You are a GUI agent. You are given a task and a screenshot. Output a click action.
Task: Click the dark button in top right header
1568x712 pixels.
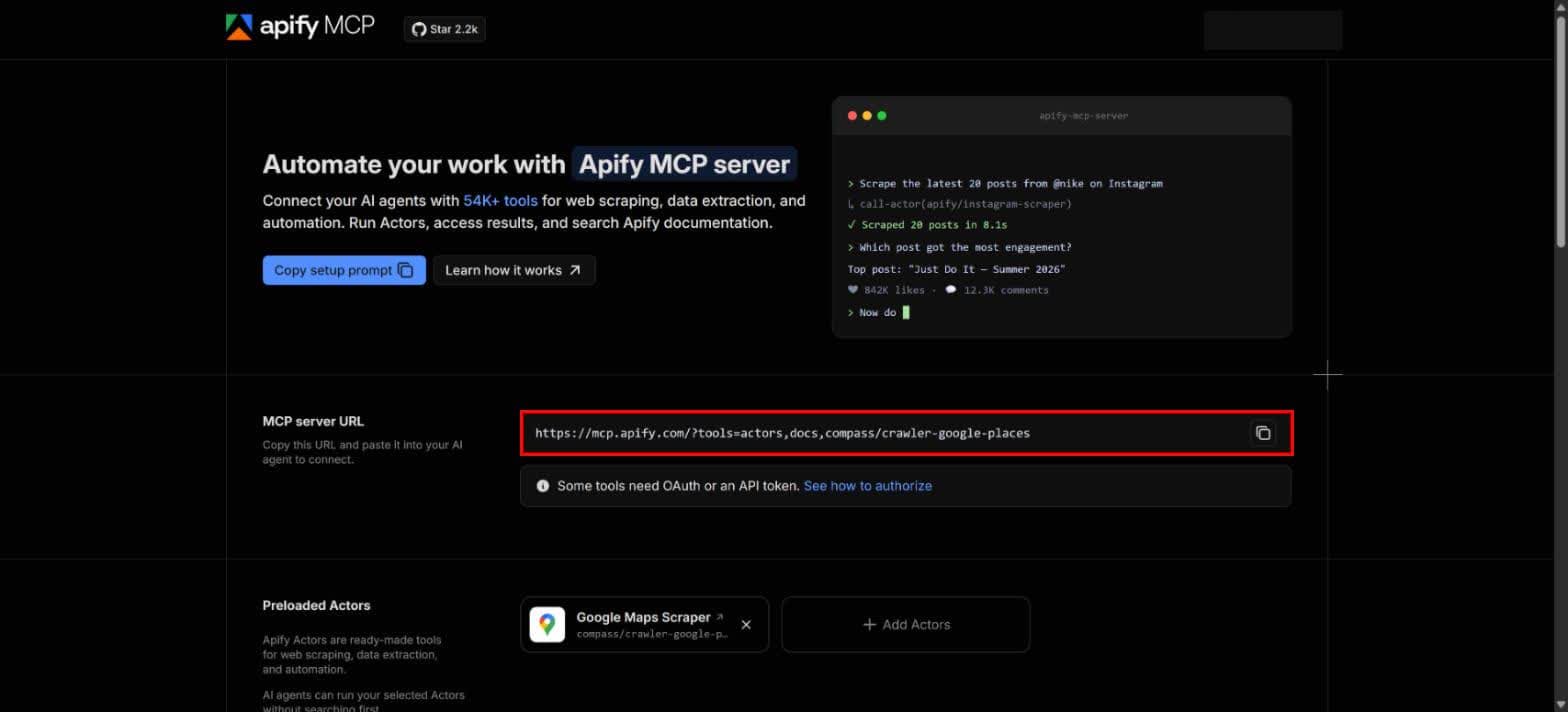[1273, 30]
